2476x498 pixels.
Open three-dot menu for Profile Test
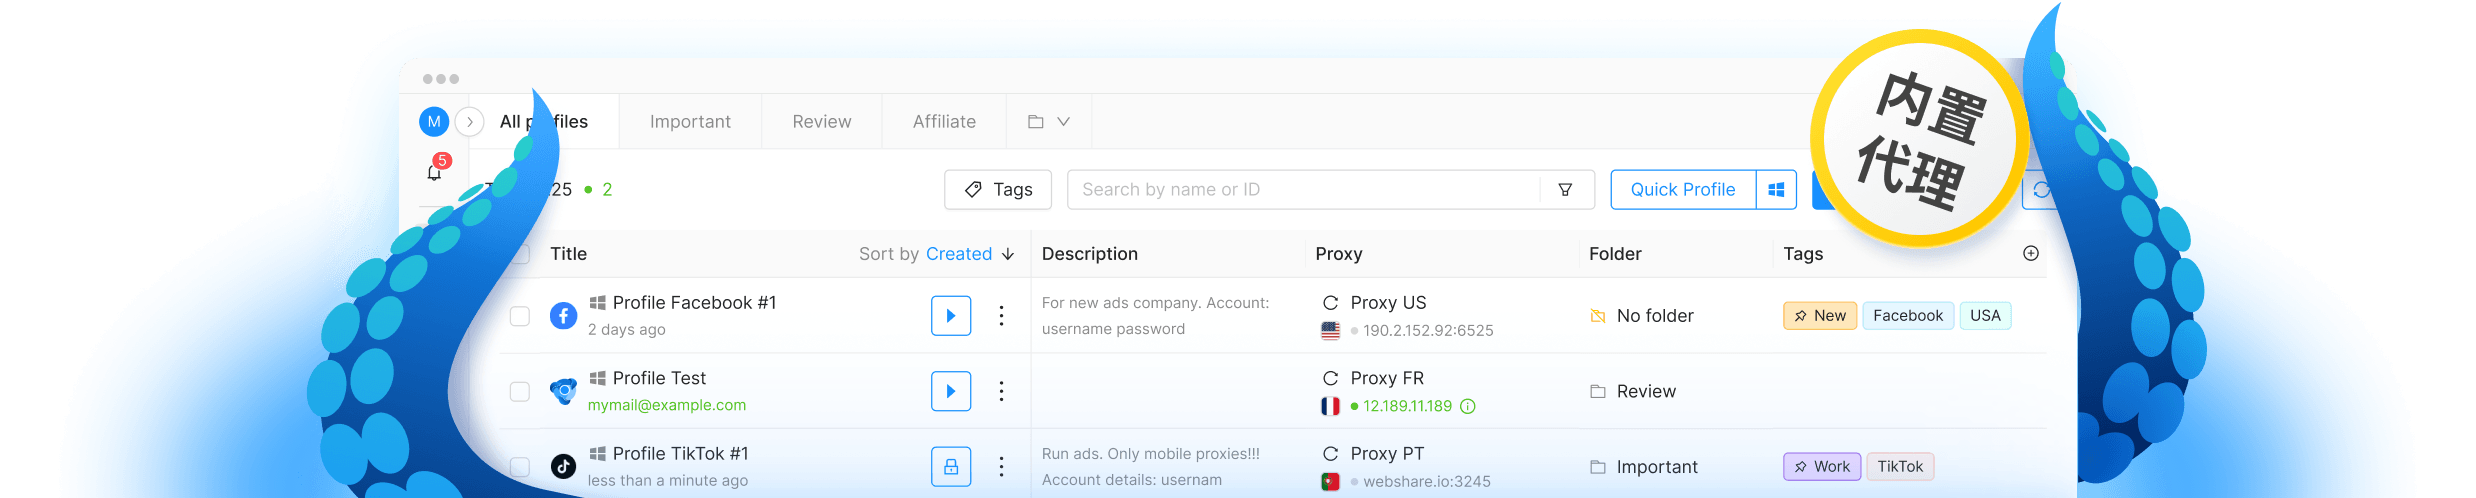1001,391
